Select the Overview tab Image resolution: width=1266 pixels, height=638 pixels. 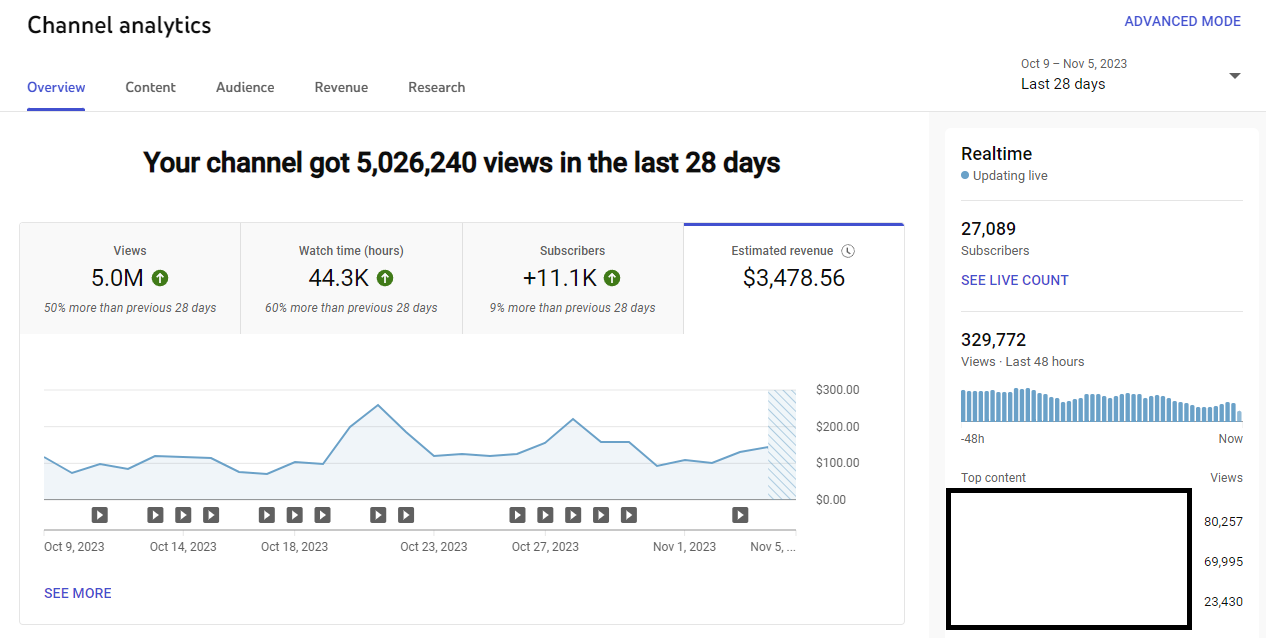(56, 87)
